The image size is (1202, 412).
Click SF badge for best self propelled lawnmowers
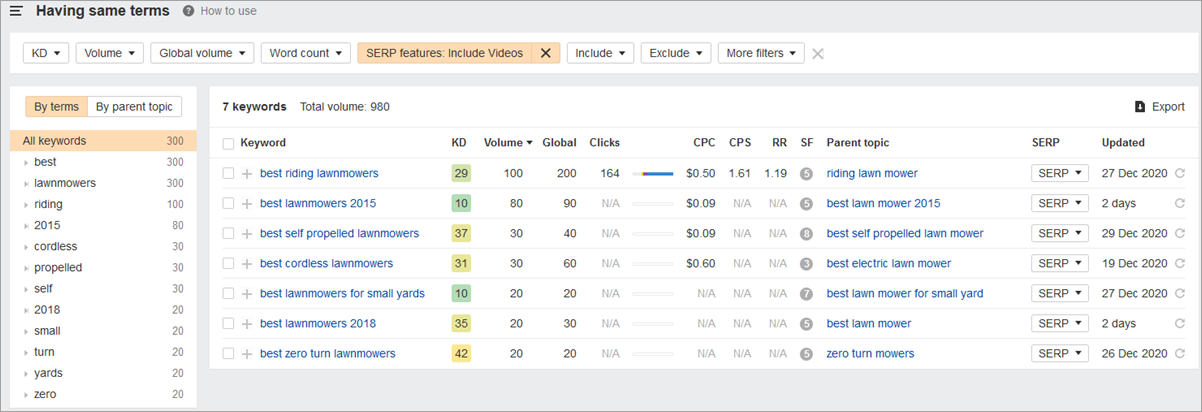(806, 234)
